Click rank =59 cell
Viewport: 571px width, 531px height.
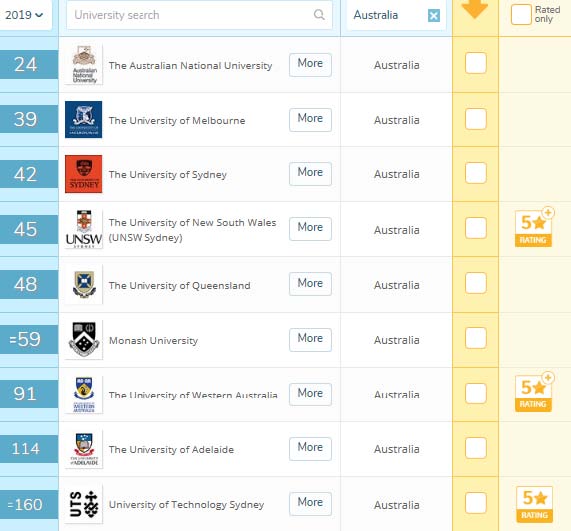[x=29, y=339]
